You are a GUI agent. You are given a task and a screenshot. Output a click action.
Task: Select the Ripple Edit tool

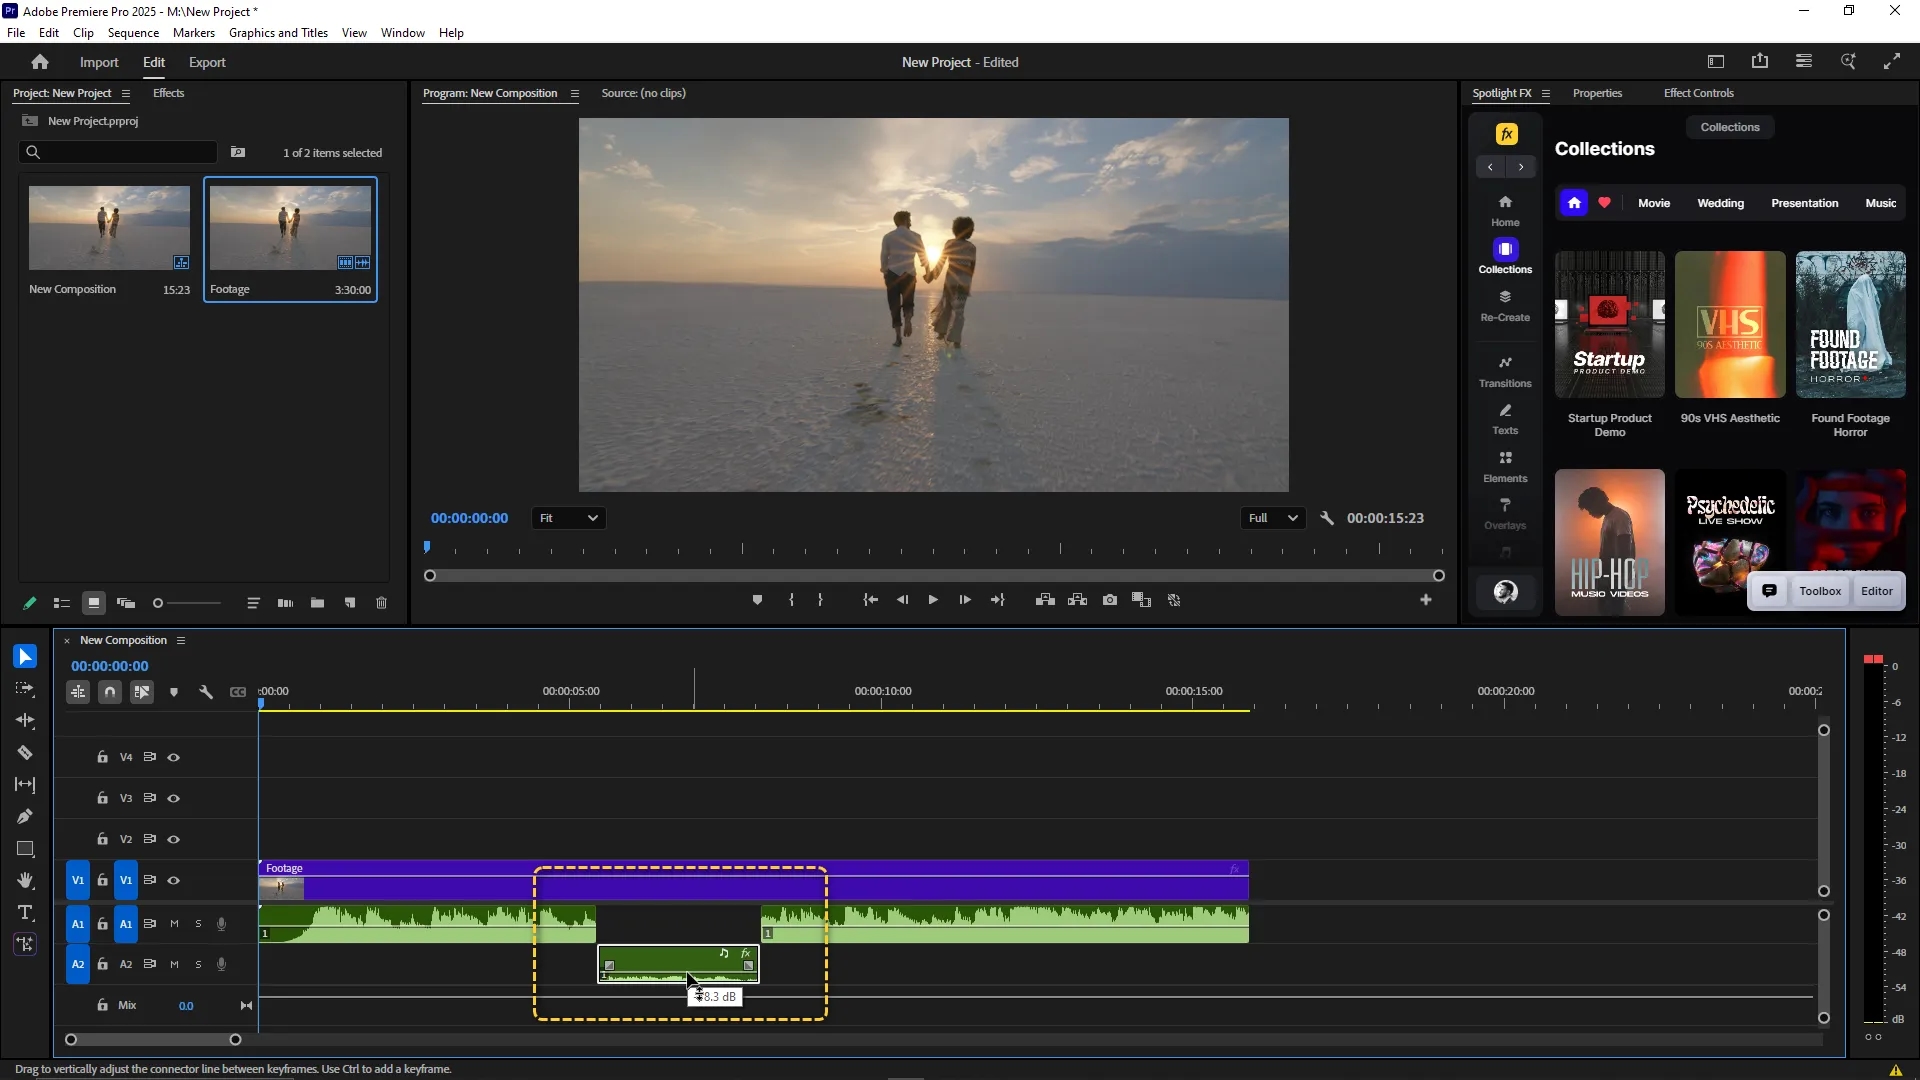pyautogui.click(x=25, y=721)
